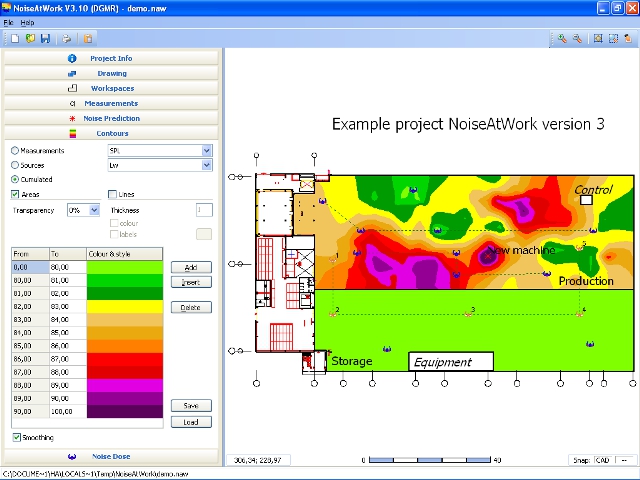Enable the Lines checkbox
This screenshot has width=640, height=480.
[x=112, y=194]
